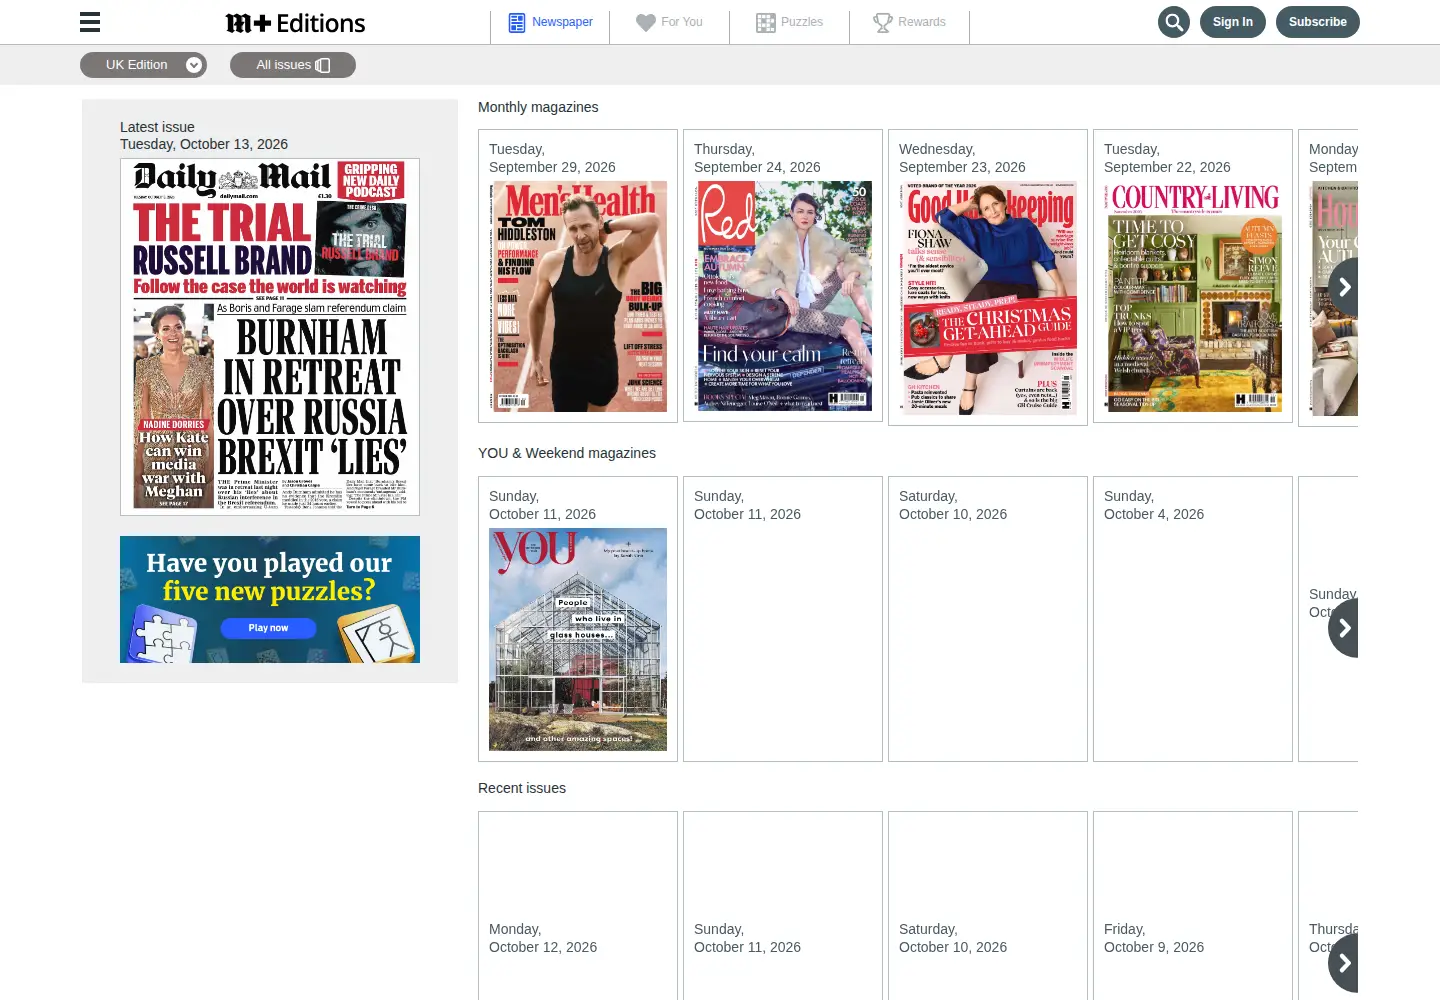Advance the Monthly magazines carousel arrow
Screen dimensions: 1440x1000
tap(1344, 287)
